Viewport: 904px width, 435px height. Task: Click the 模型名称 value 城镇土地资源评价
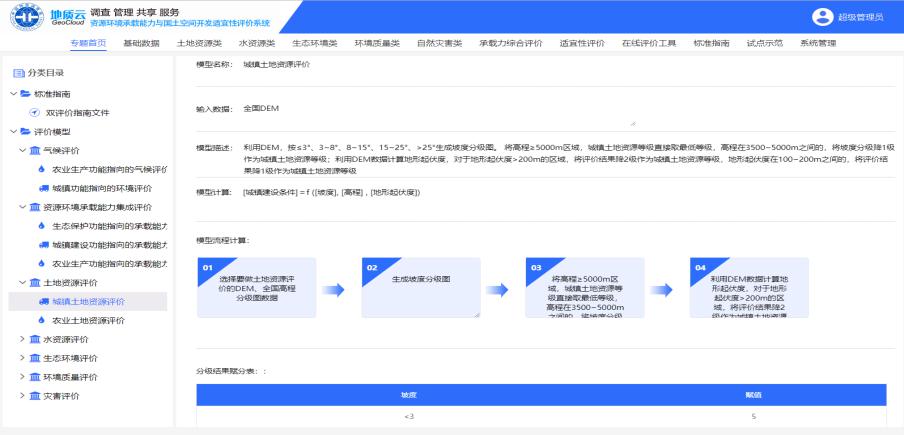[277, 65]
